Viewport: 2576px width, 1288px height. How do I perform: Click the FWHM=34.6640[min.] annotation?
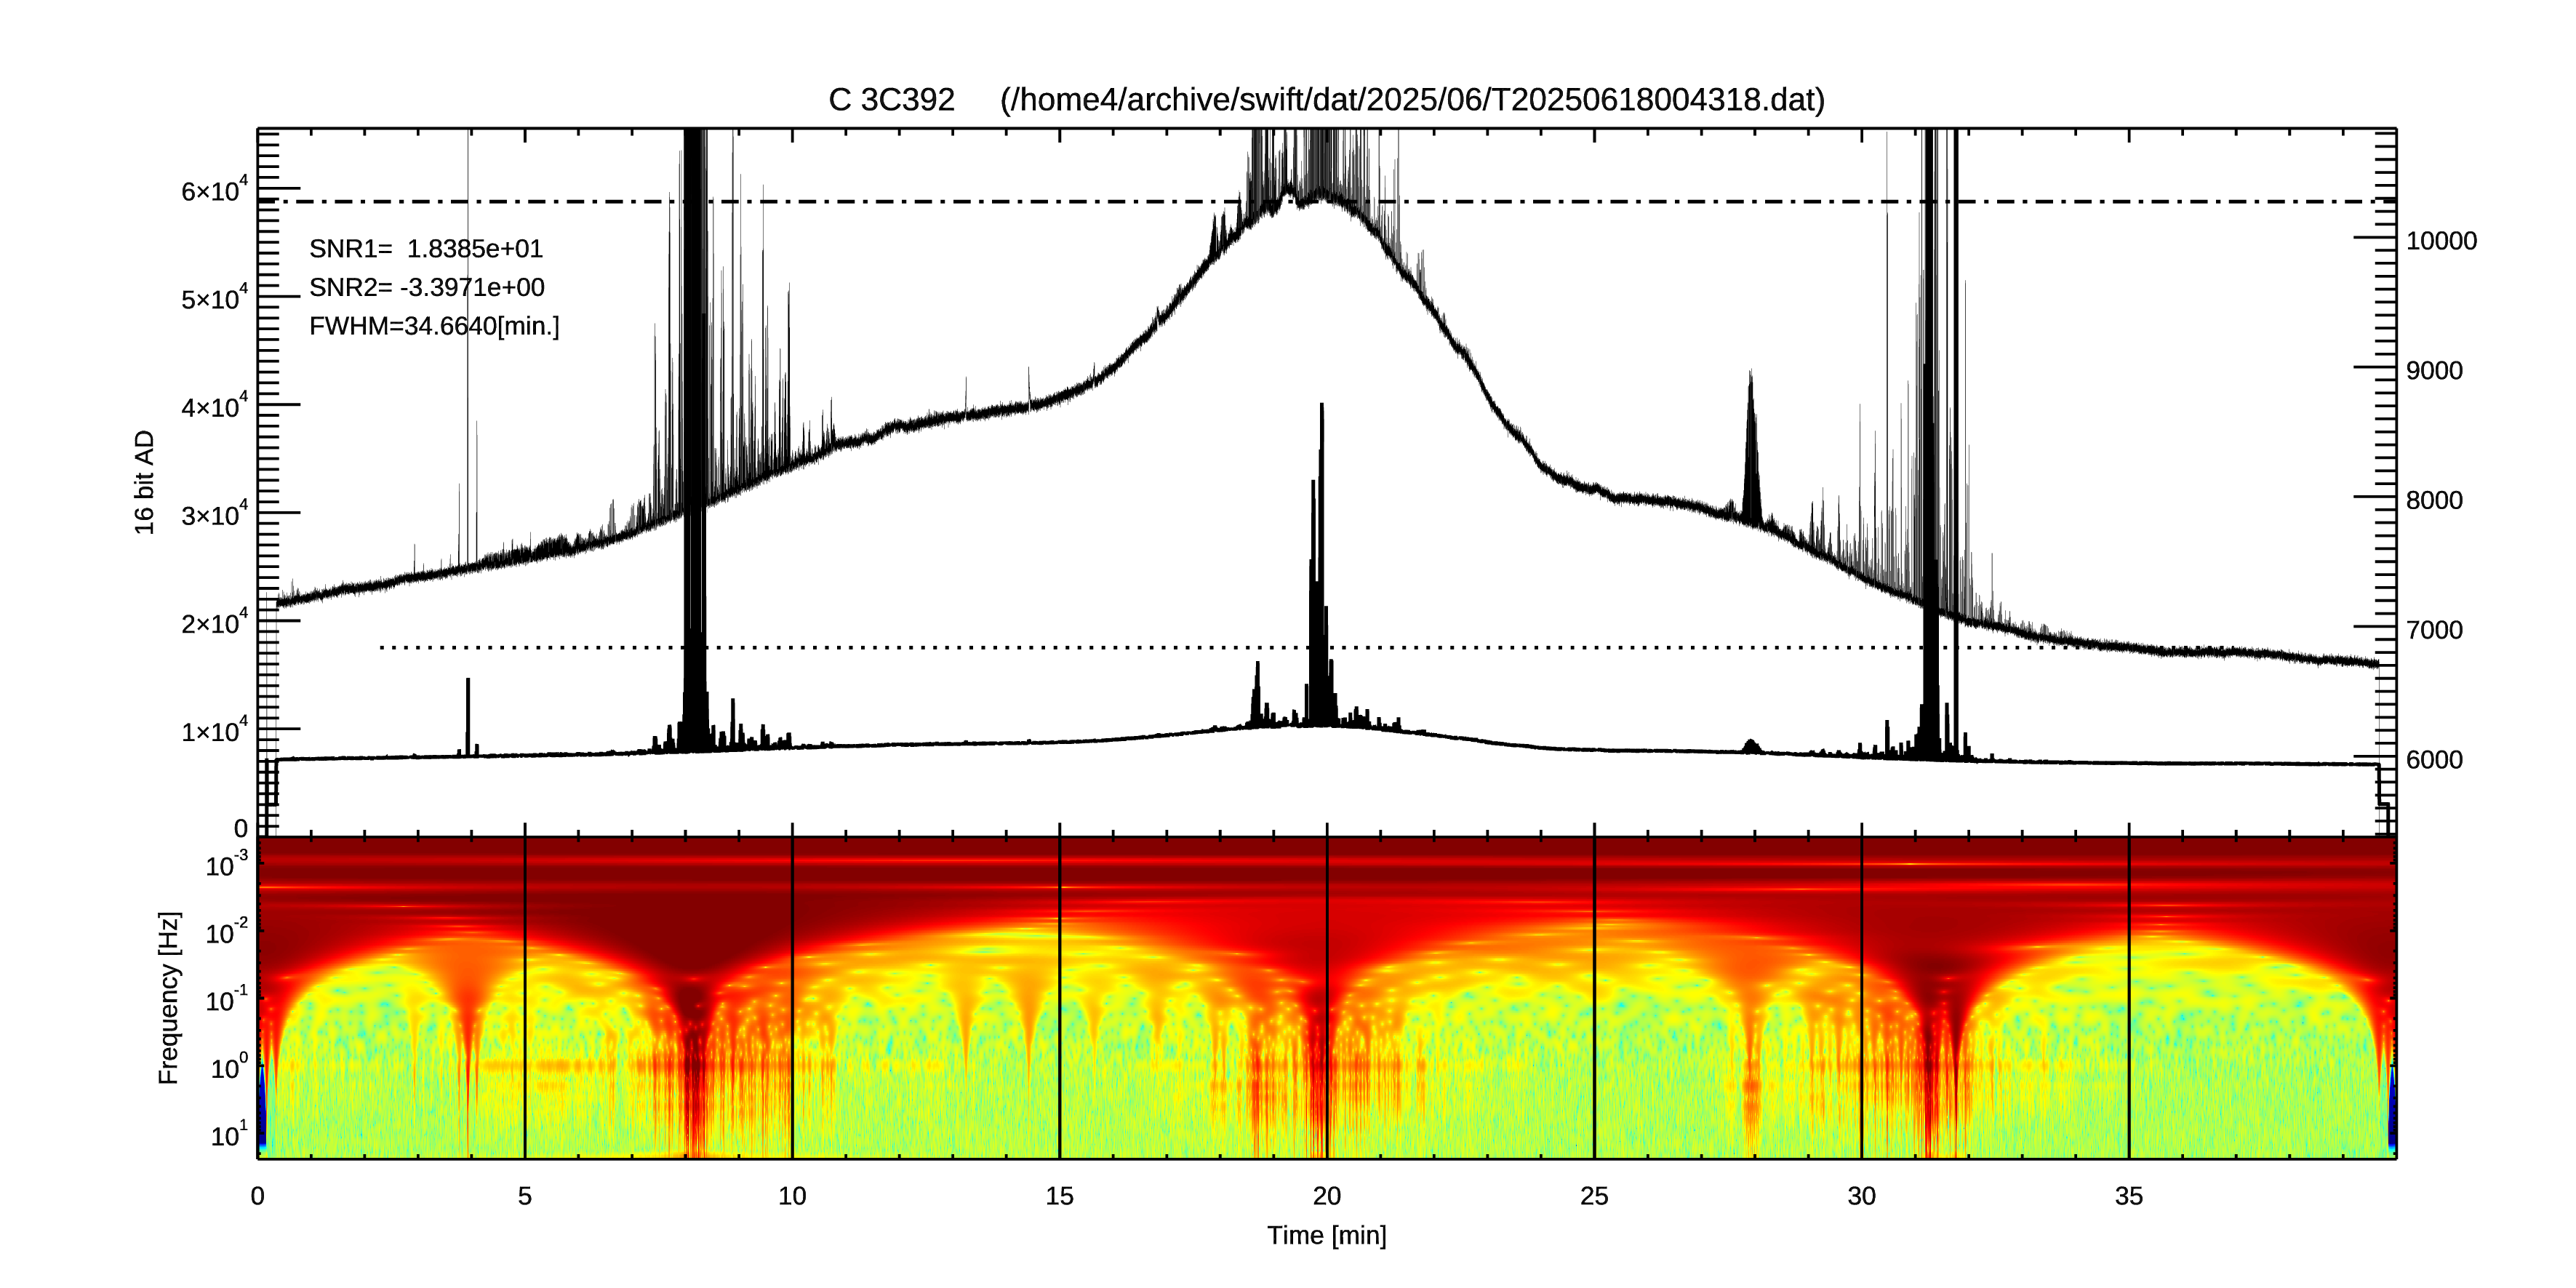434,326
